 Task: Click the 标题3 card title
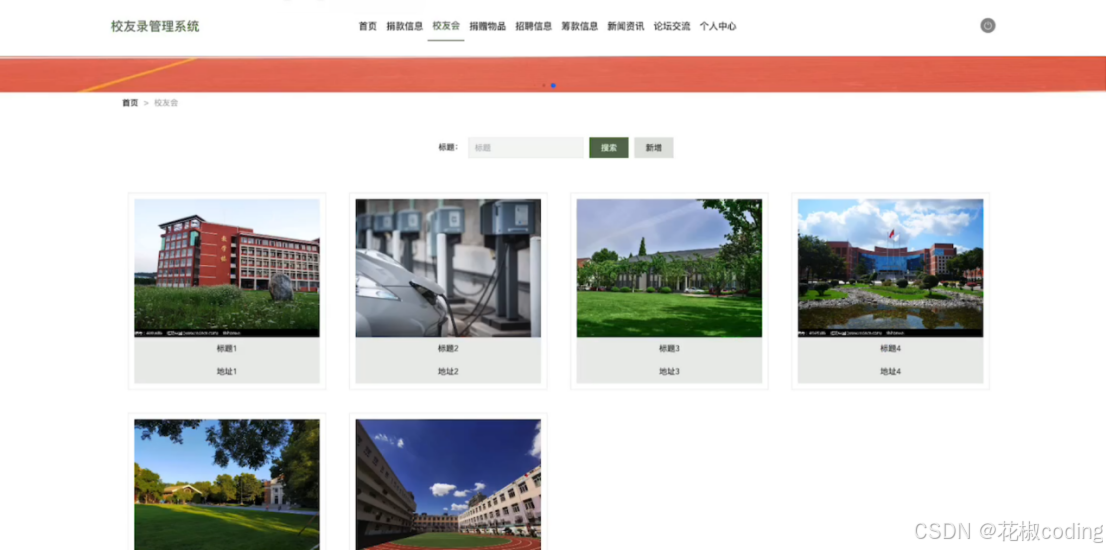tap(669, 348)
